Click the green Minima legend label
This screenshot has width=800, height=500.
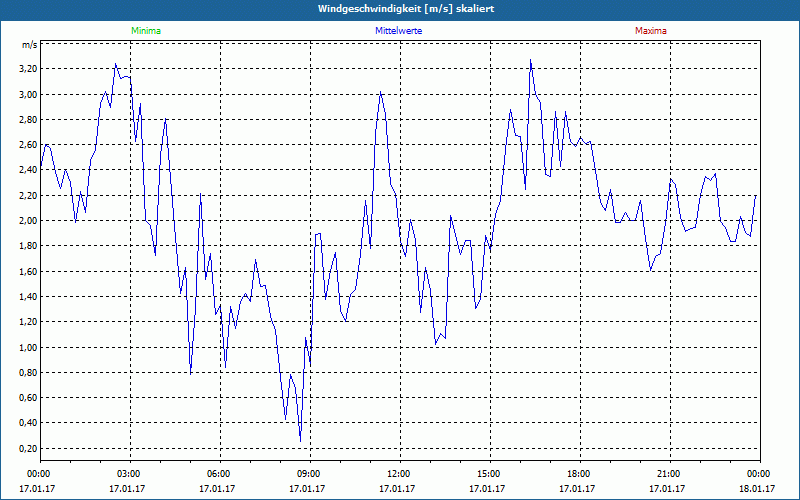tap(146, 31)
